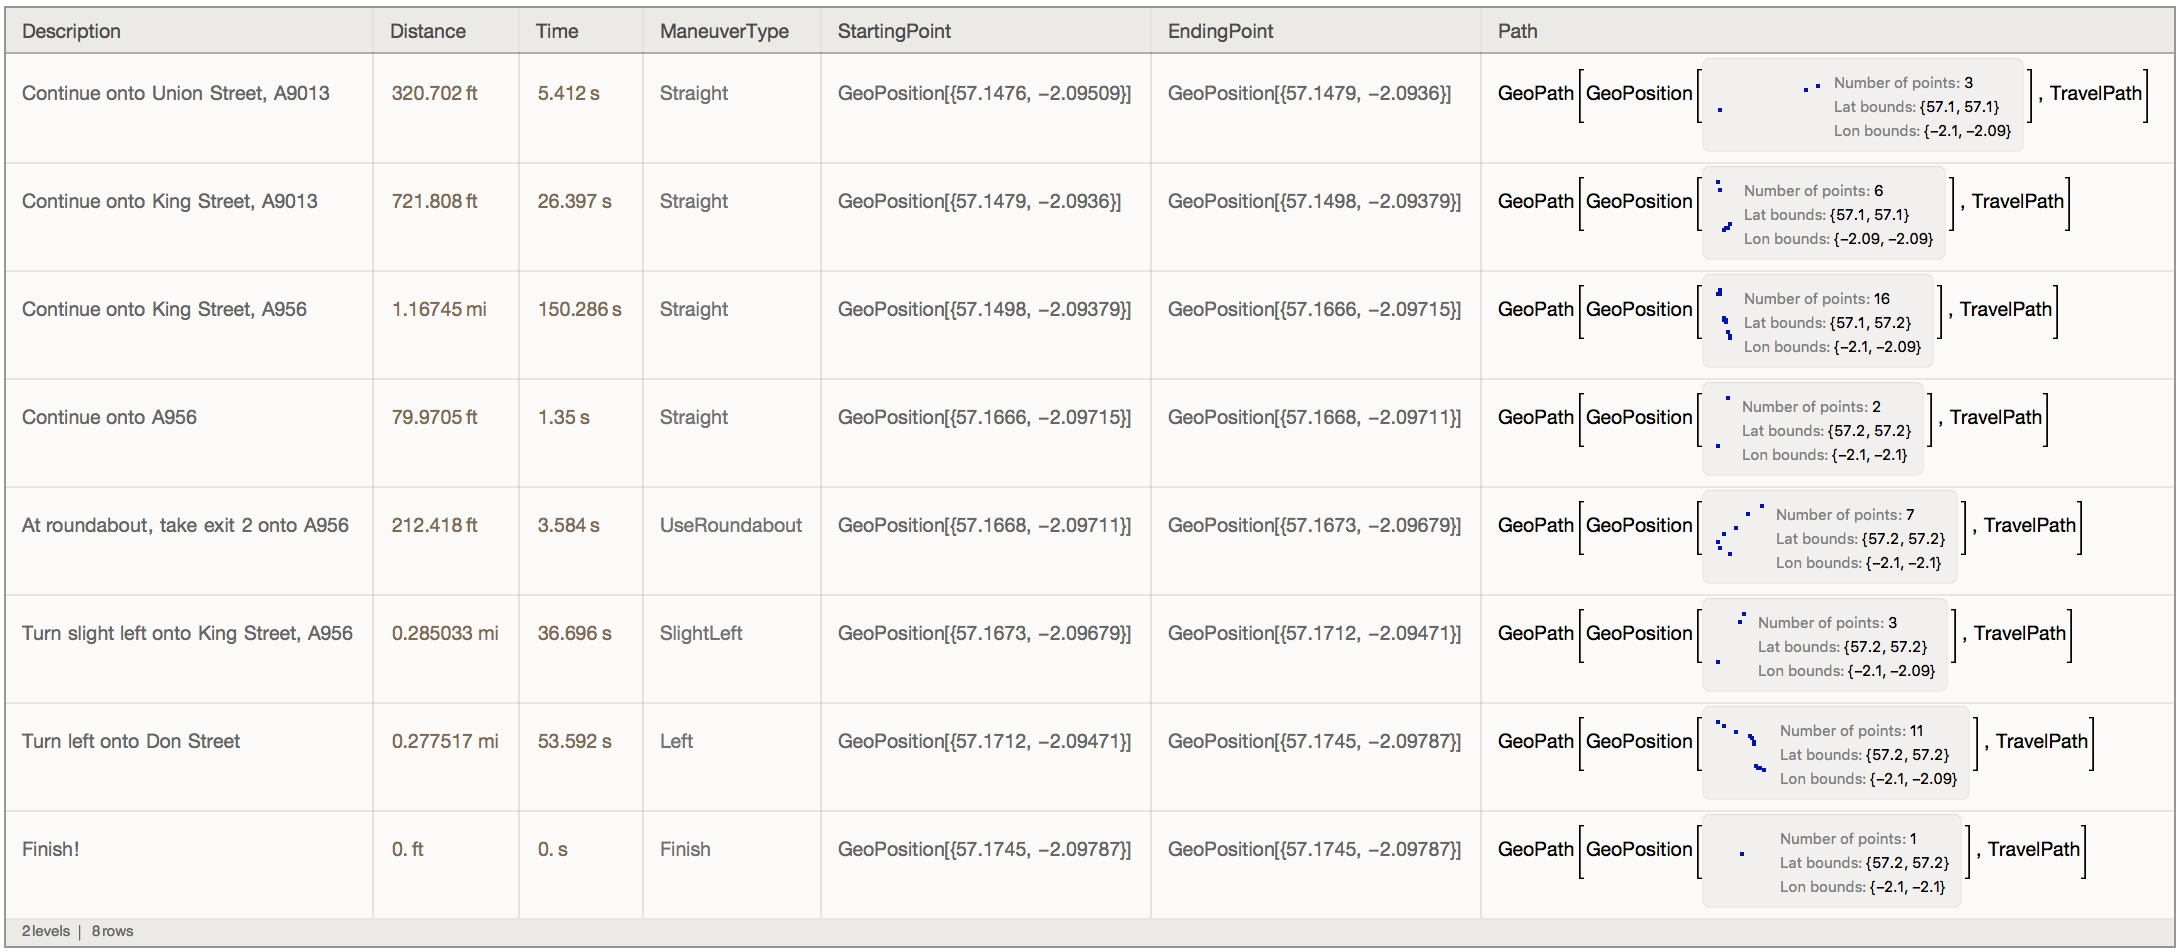Open the Union Street path preview with 3 points
2184x952 pixels.
[1862, 106]
